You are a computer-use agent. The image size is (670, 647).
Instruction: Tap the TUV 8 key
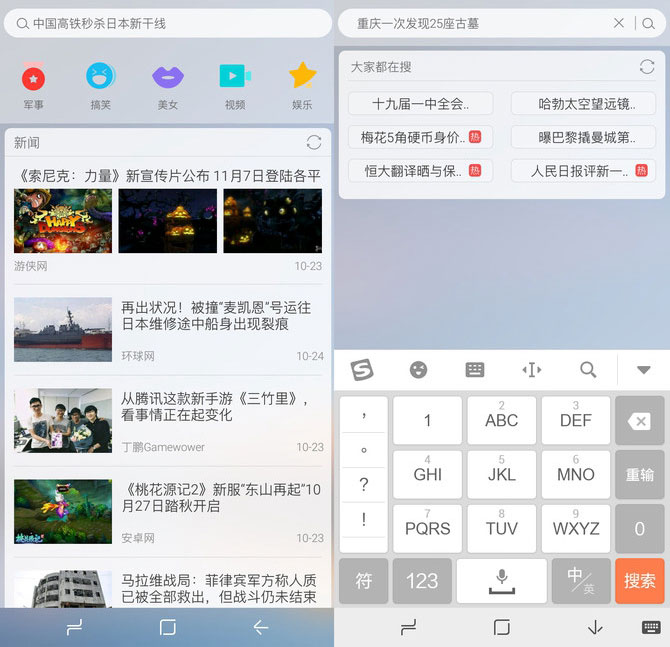(502, 529)
